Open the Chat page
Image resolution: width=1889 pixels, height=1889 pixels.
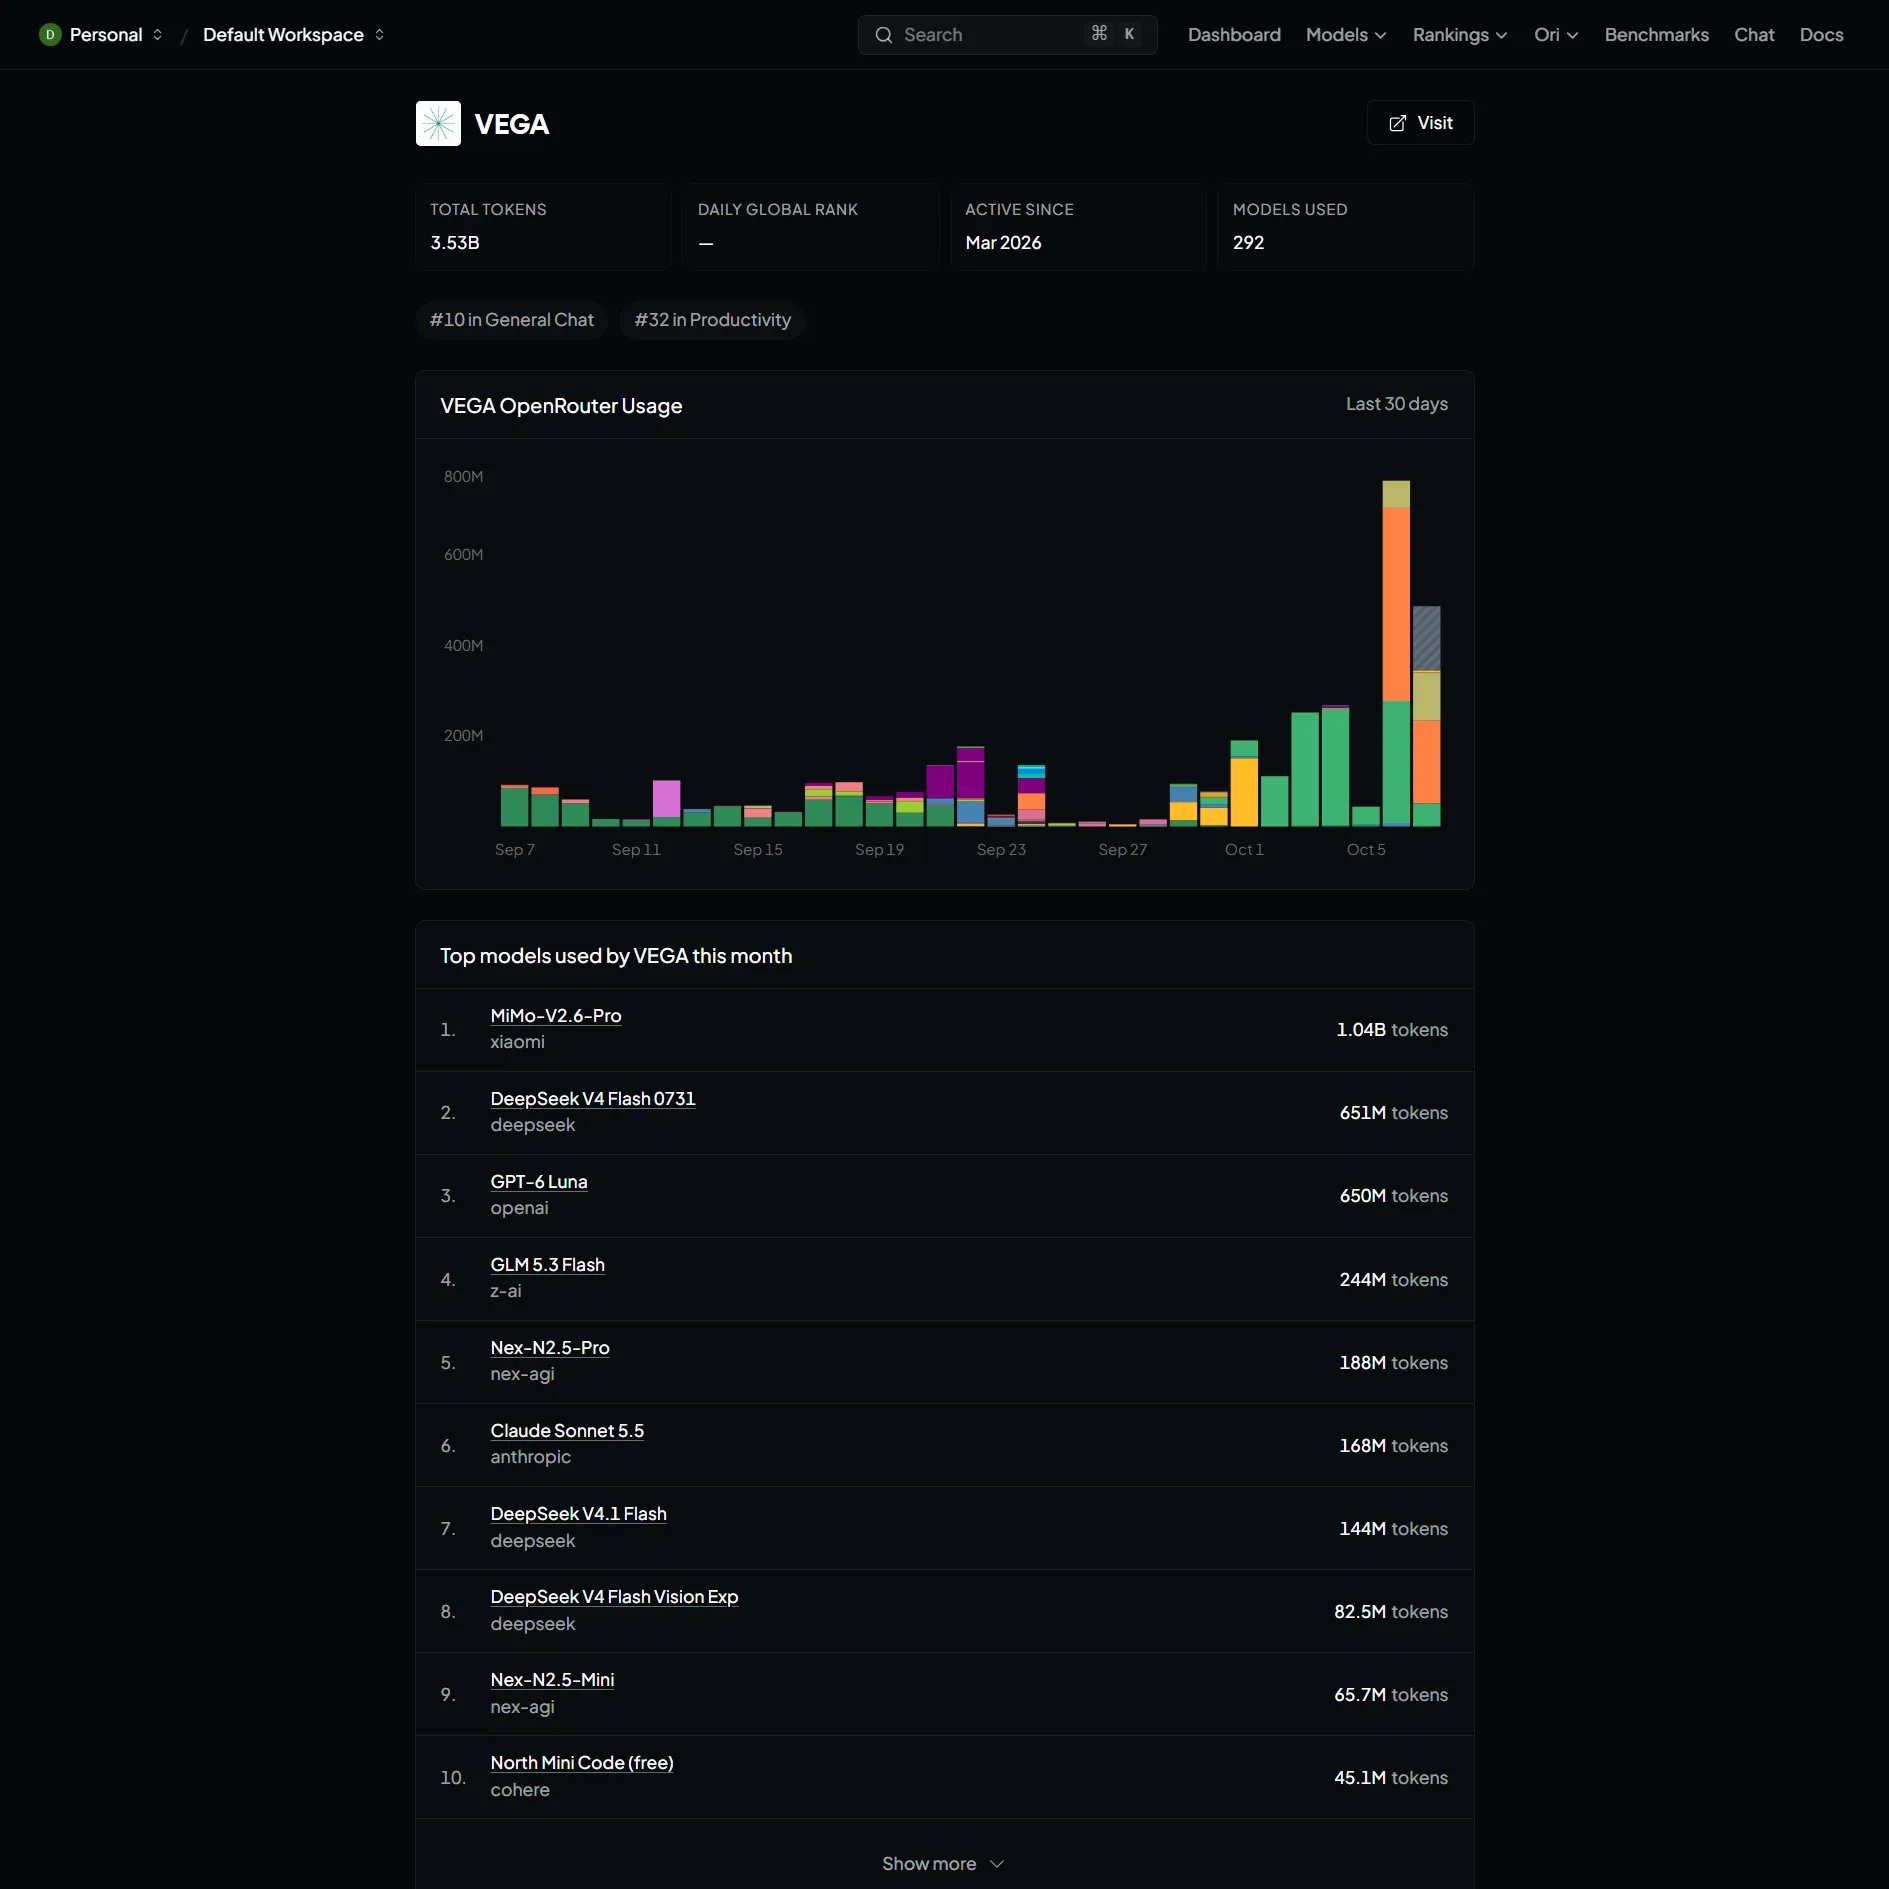pos(1754,35)
